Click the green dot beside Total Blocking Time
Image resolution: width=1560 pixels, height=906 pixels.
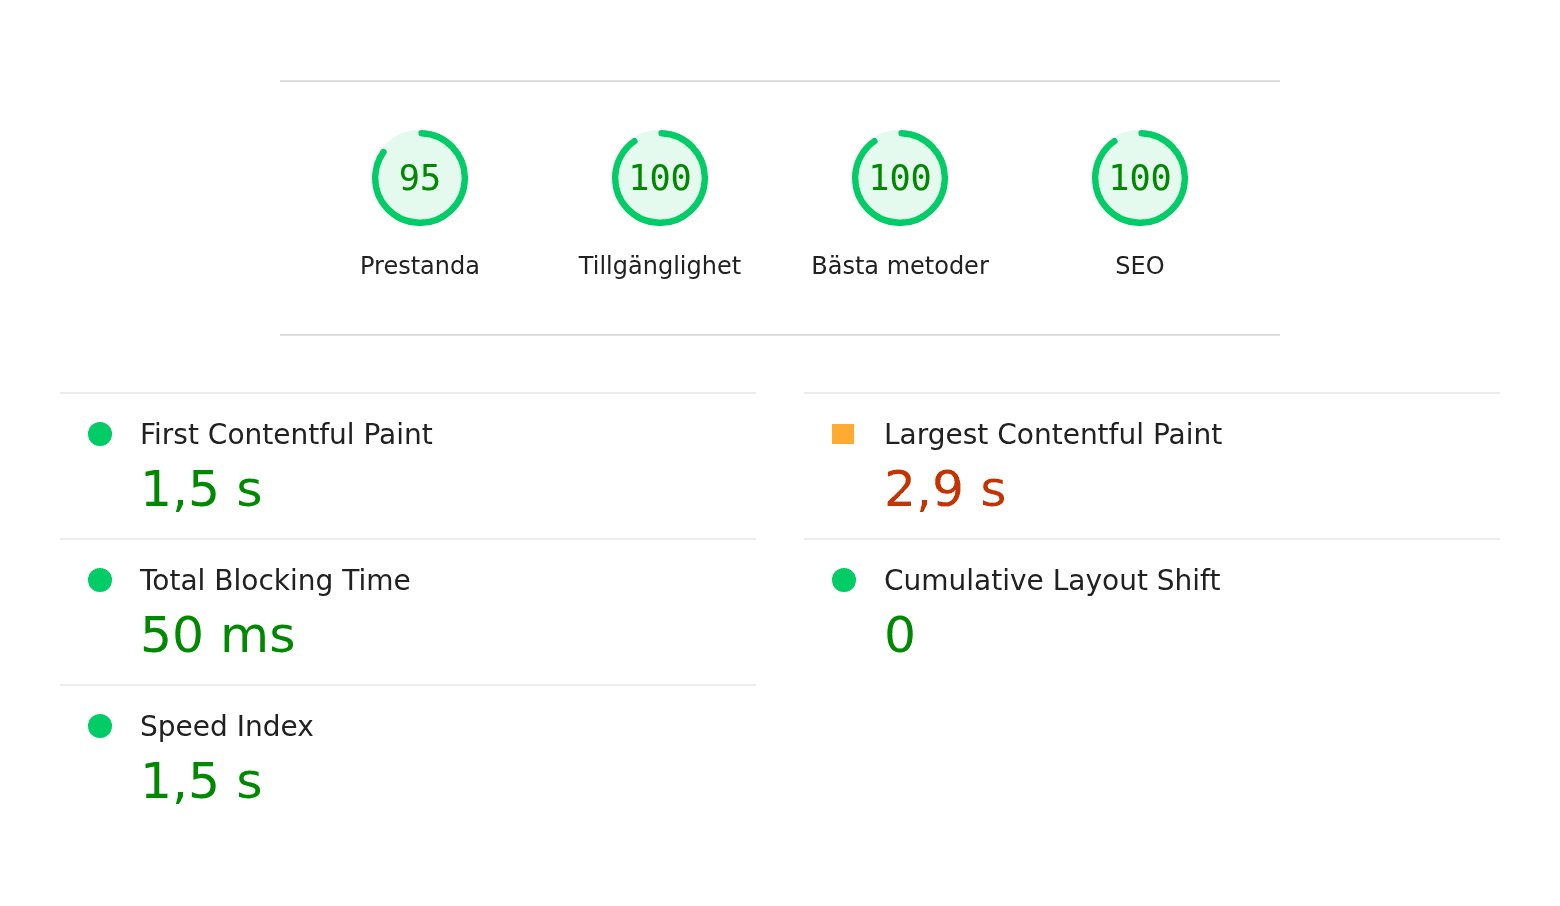click(x=100, y=580)
